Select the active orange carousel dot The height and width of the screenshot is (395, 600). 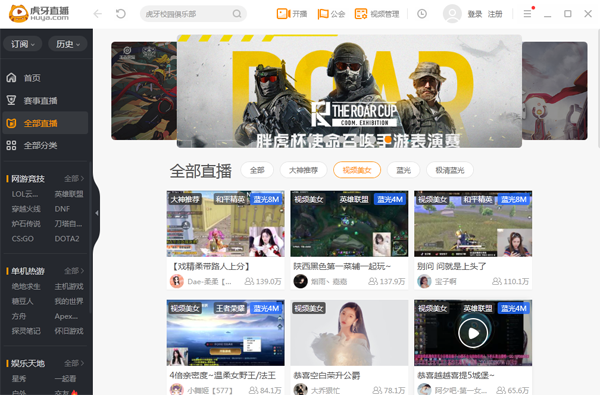pos(388,140)
